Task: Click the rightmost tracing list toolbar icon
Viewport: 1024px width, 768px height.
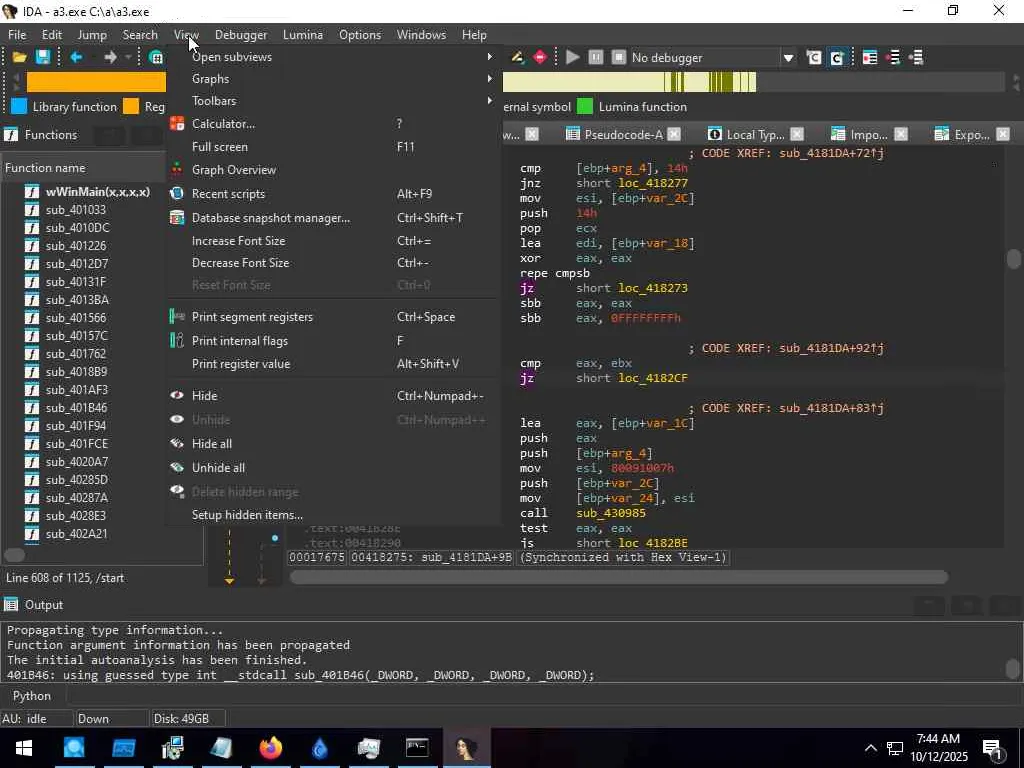Action: (916, 57)
